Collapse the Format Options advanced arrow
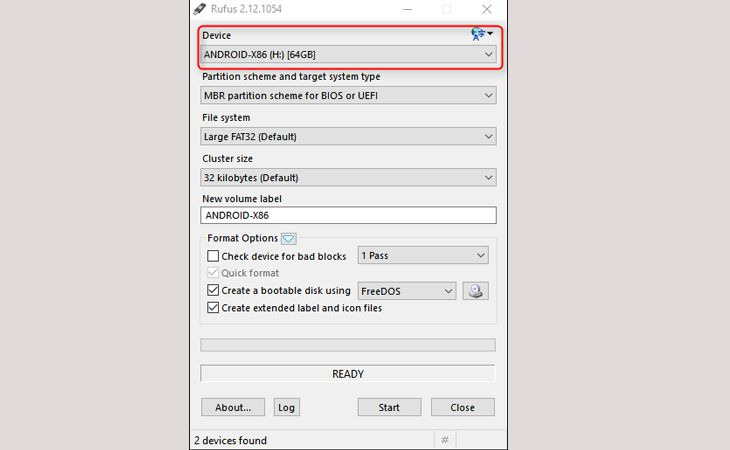 tap(289, 239)
